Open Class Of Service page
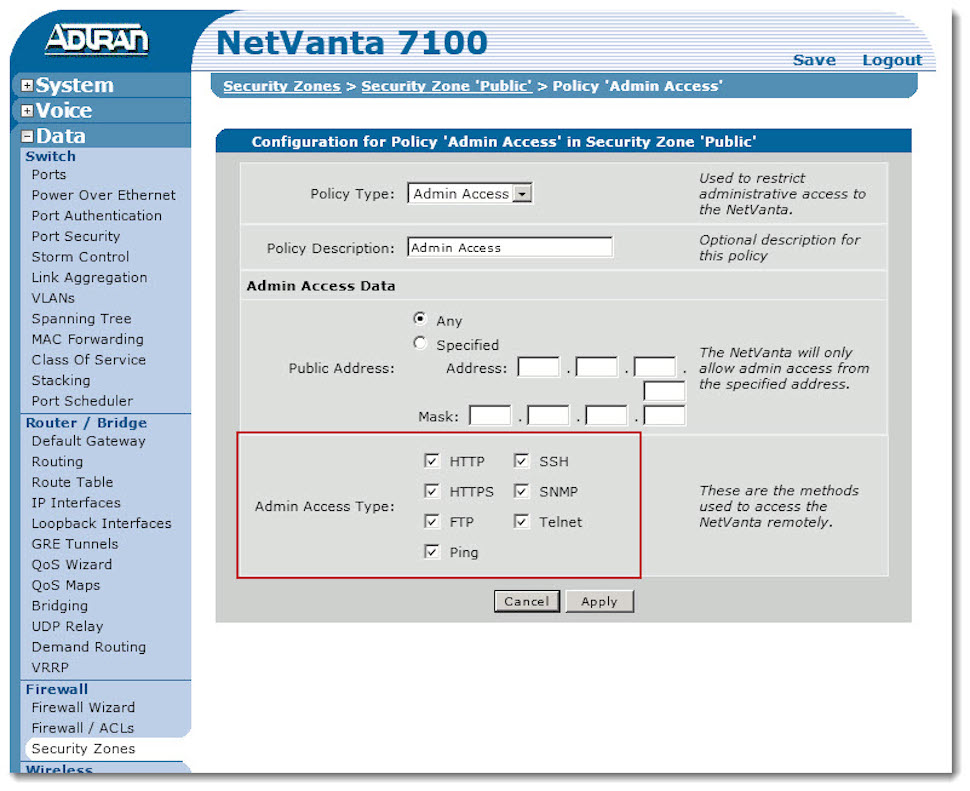The width and height of the screenshot is (970, 791). point(88,360)
